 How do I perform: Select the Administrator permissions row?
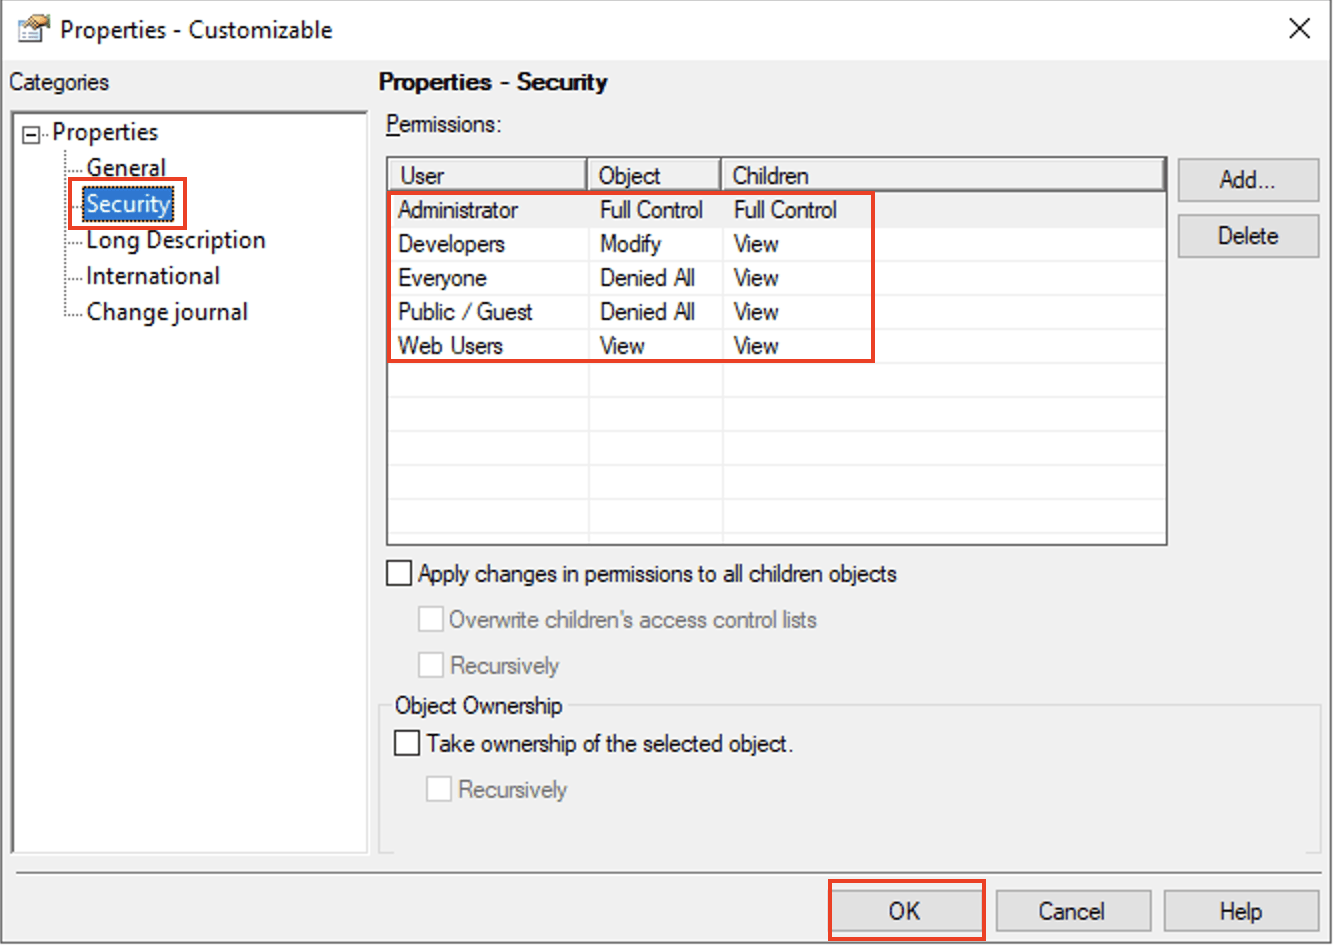tap(458, 210)
